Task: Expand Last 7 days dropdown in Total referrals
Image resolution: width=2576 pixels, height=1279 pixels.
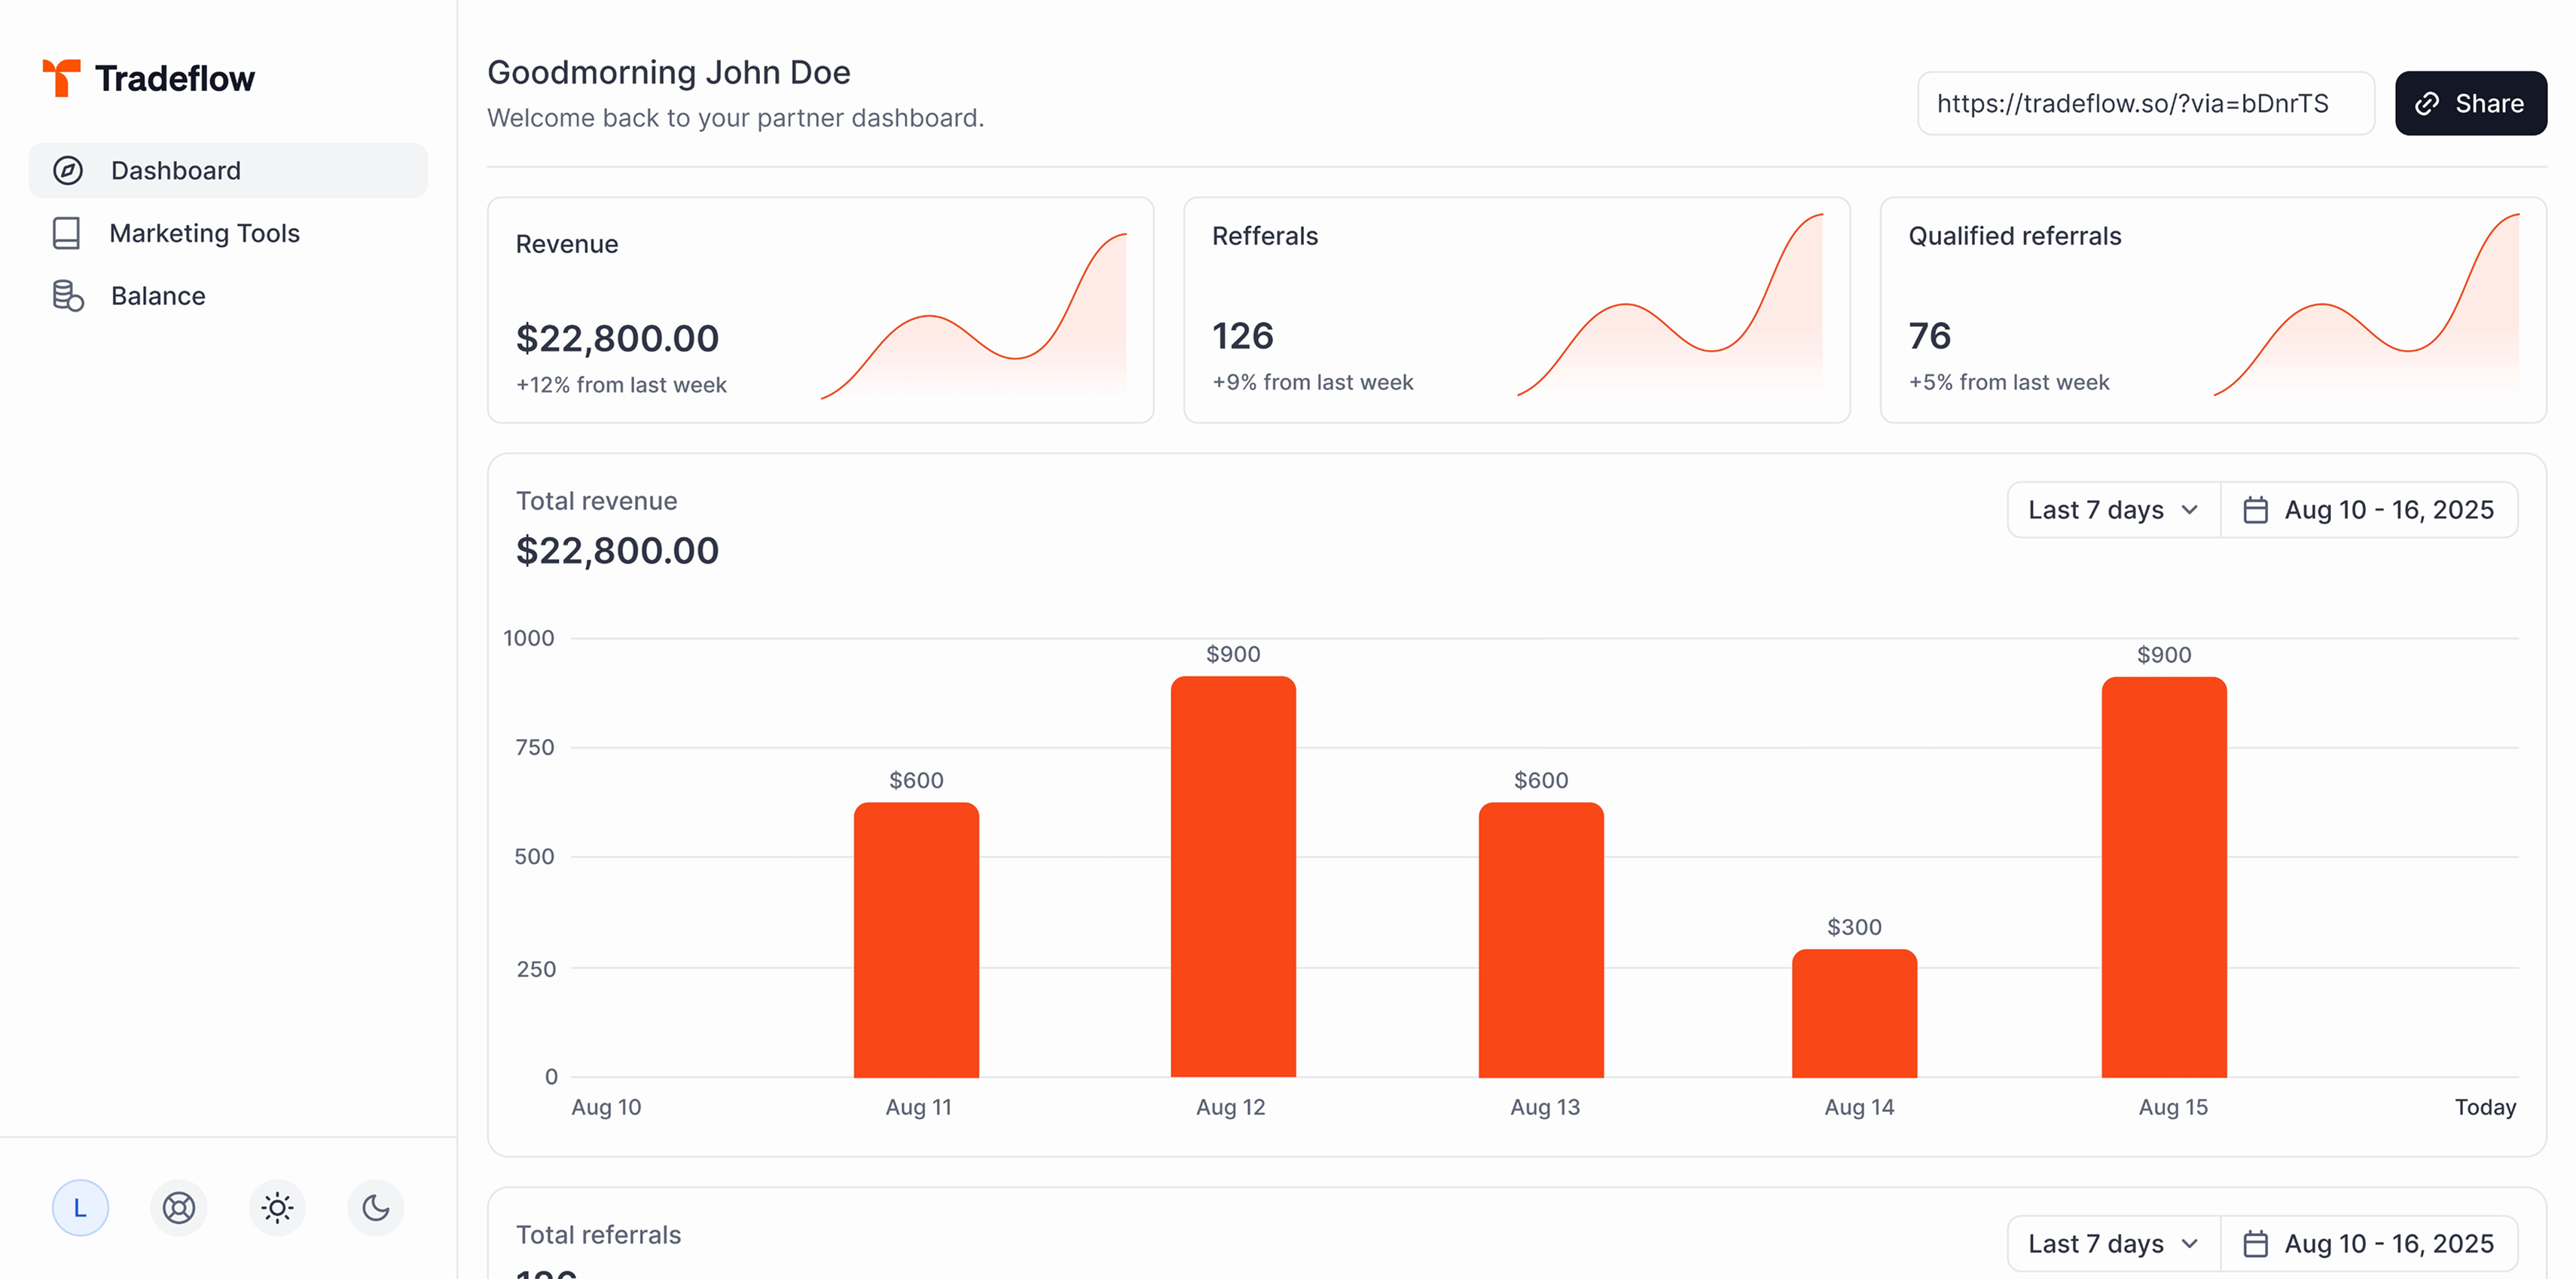Action: pyautogui.click(x=2113, y=1244)
